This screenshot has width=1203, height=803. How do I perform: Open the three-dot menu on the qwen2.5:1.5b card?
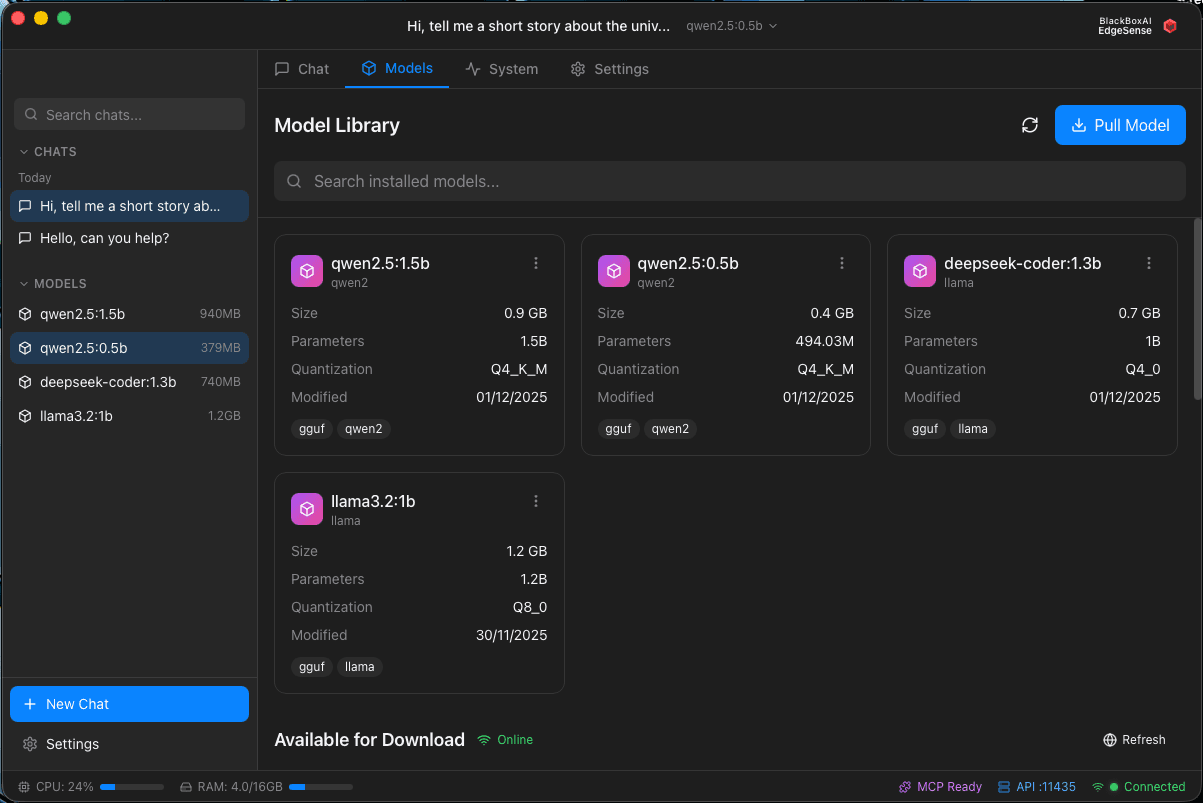coord(536,263)
